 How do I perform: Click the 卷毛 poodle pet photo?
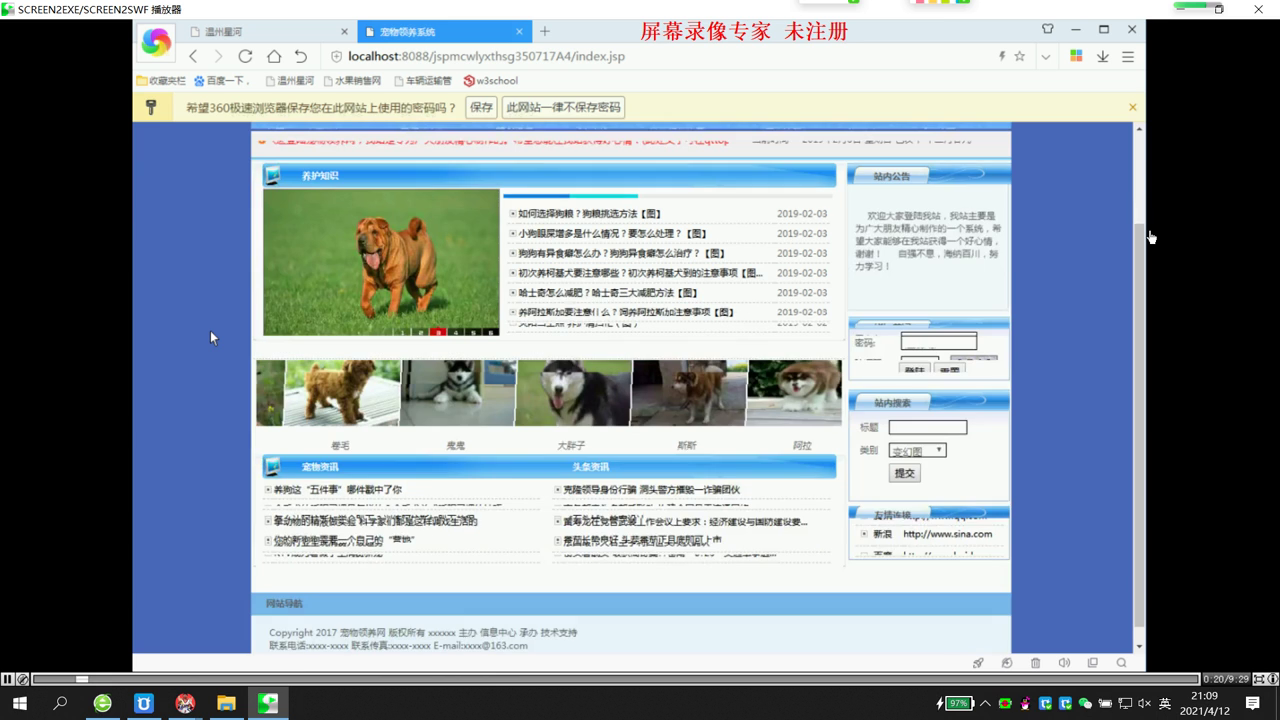coord(342,393)
